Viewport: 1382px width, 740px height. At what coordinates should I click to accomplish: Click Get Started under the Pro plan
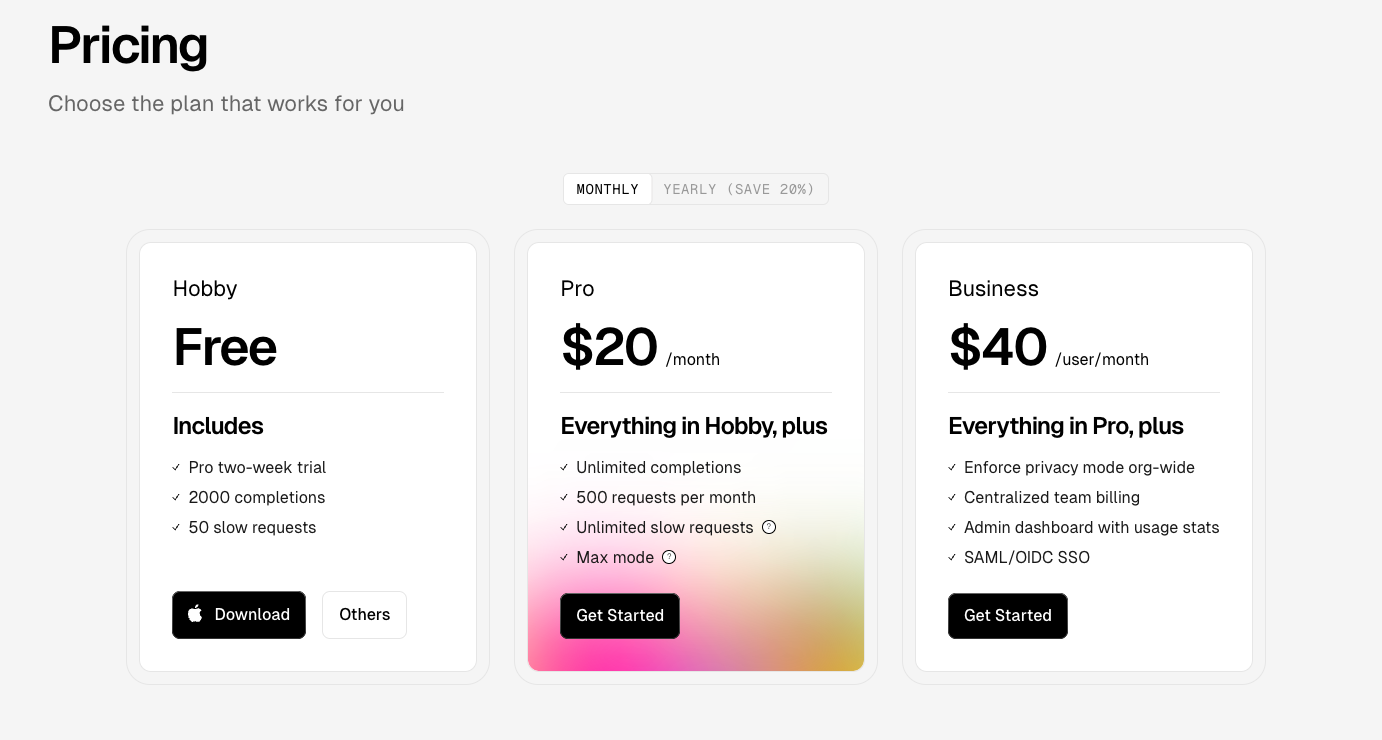pyautogui.click(x=619, y=615)
